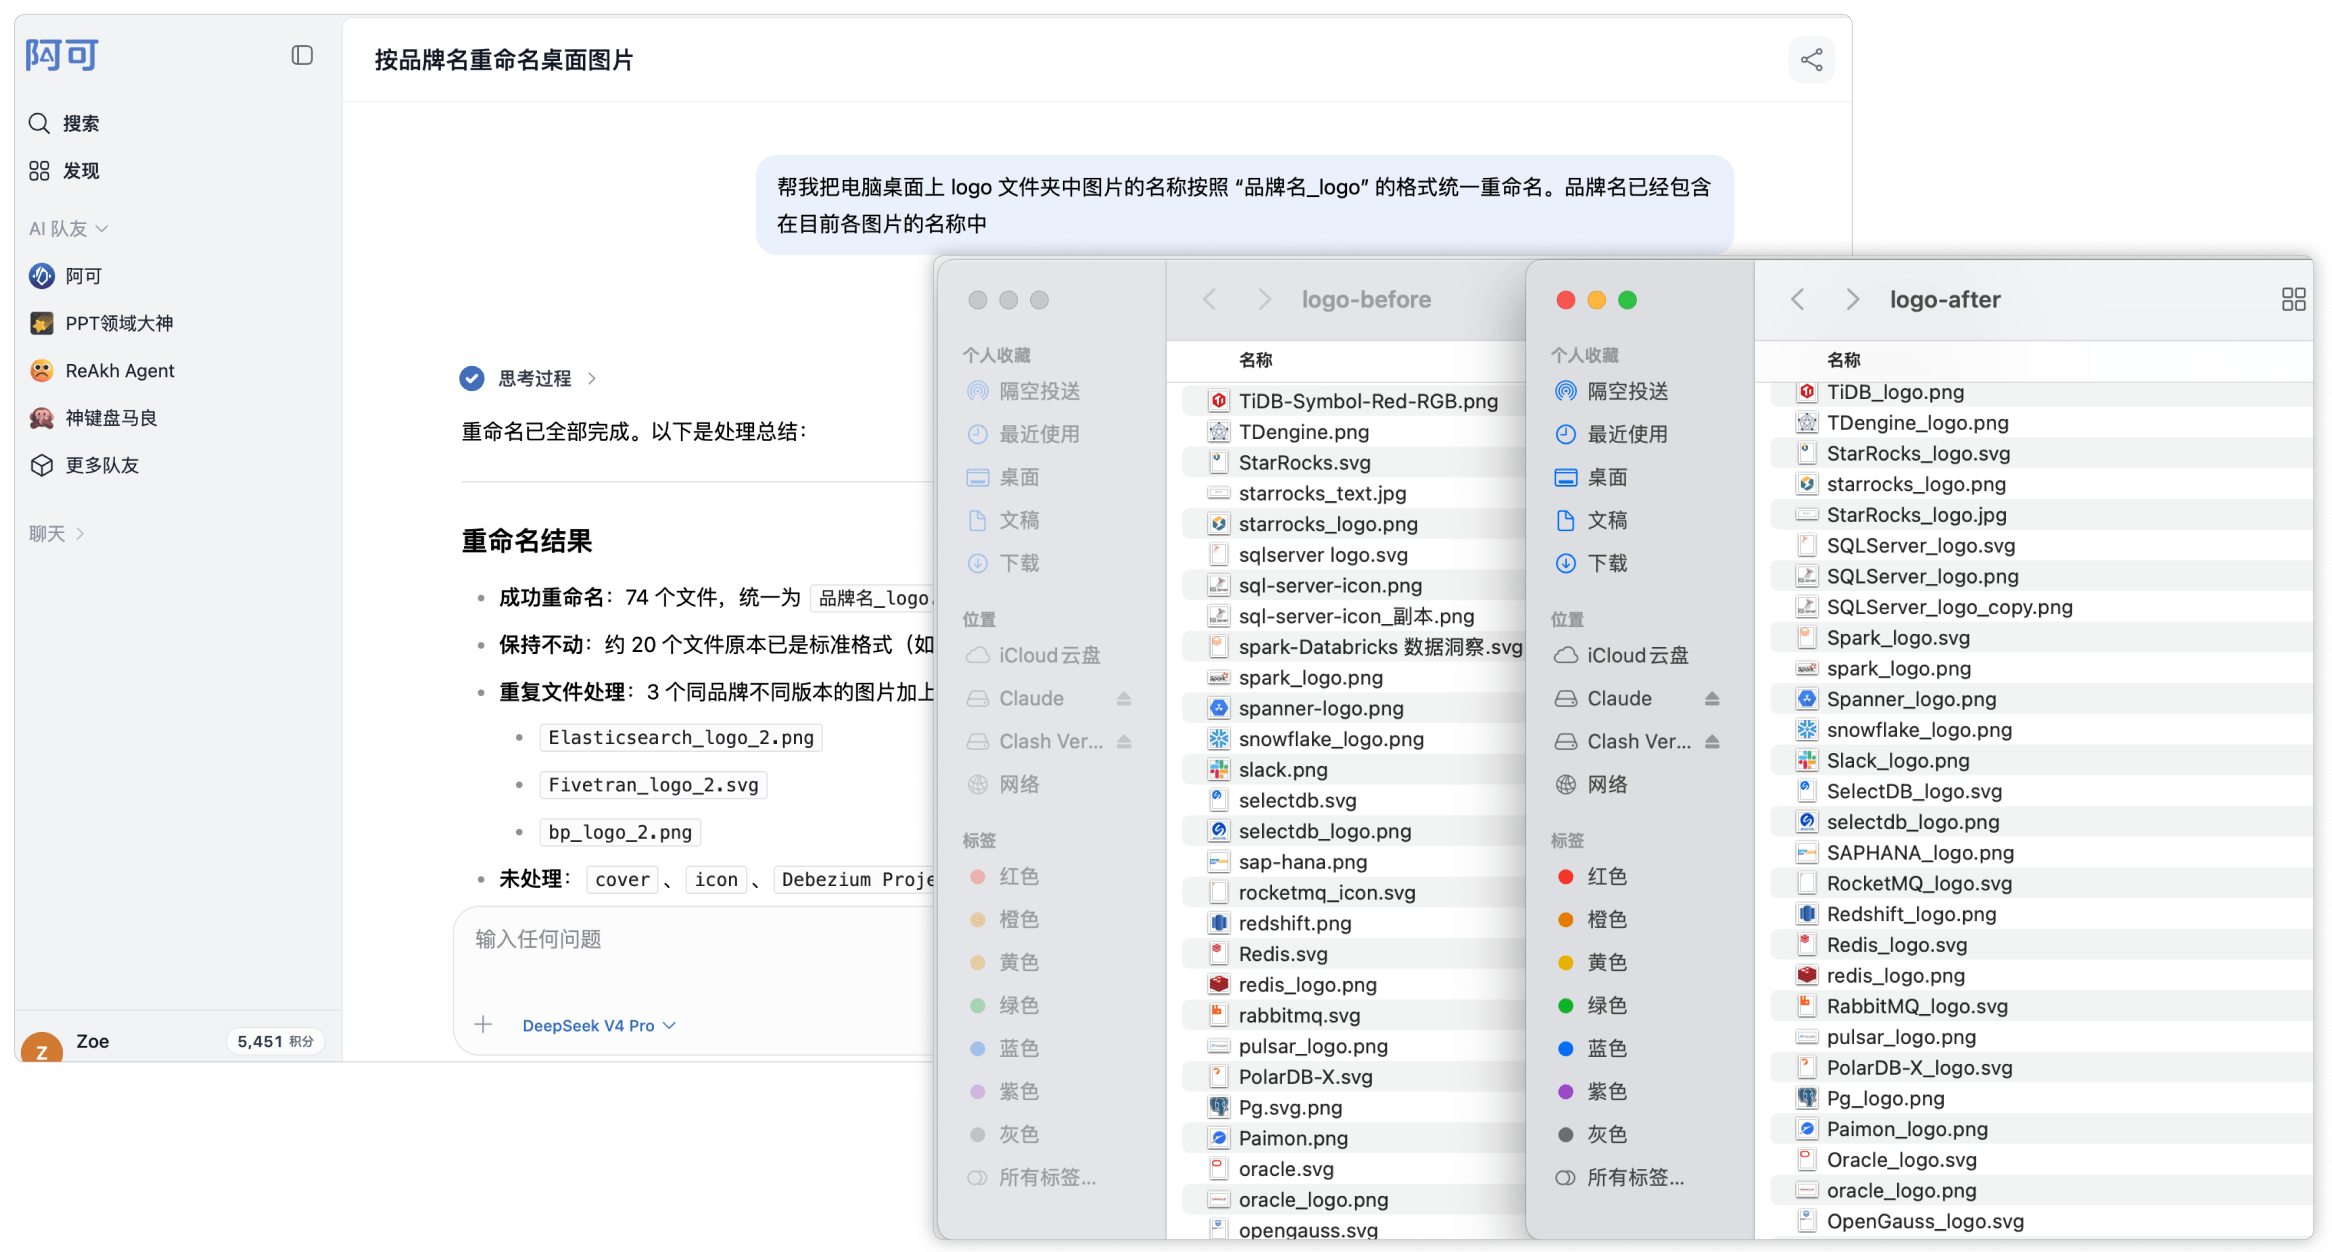Click the share icon in the chat header
This screenshot has width=2332, height=1252.
[x=1811, y=60]
